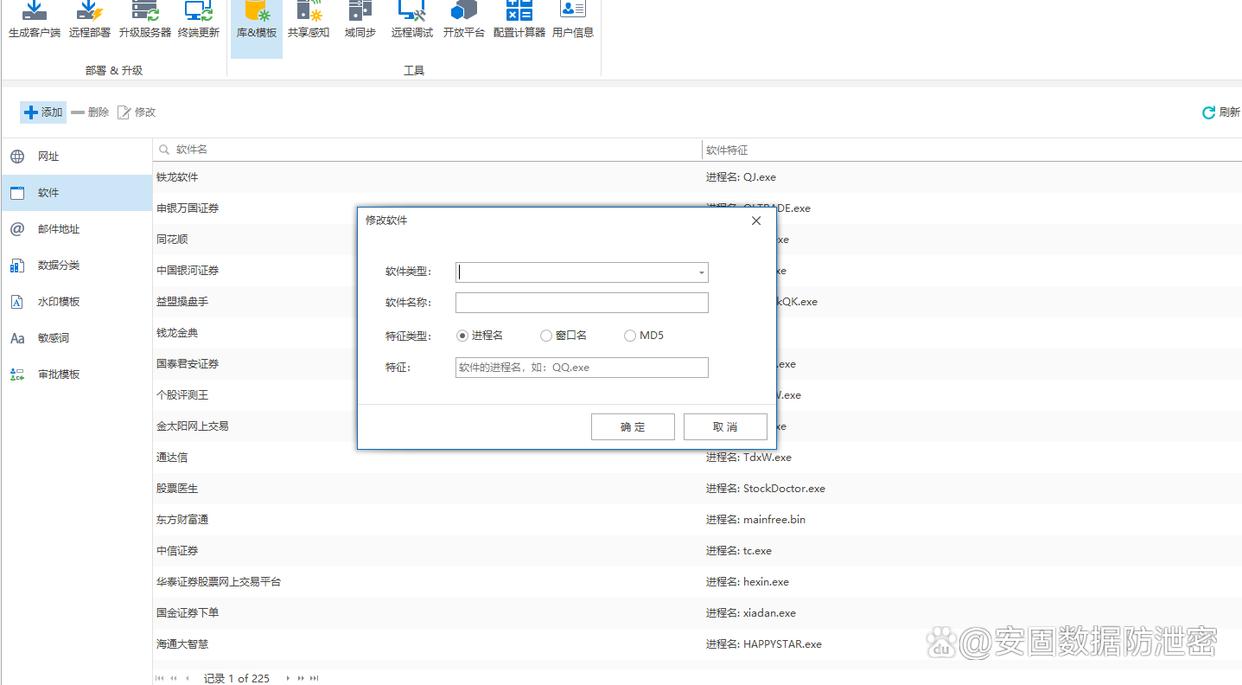Select the 共享感知 tool icon
Image resolution: width=1242 pixels, height=685 pixels.
coord(308,14)
